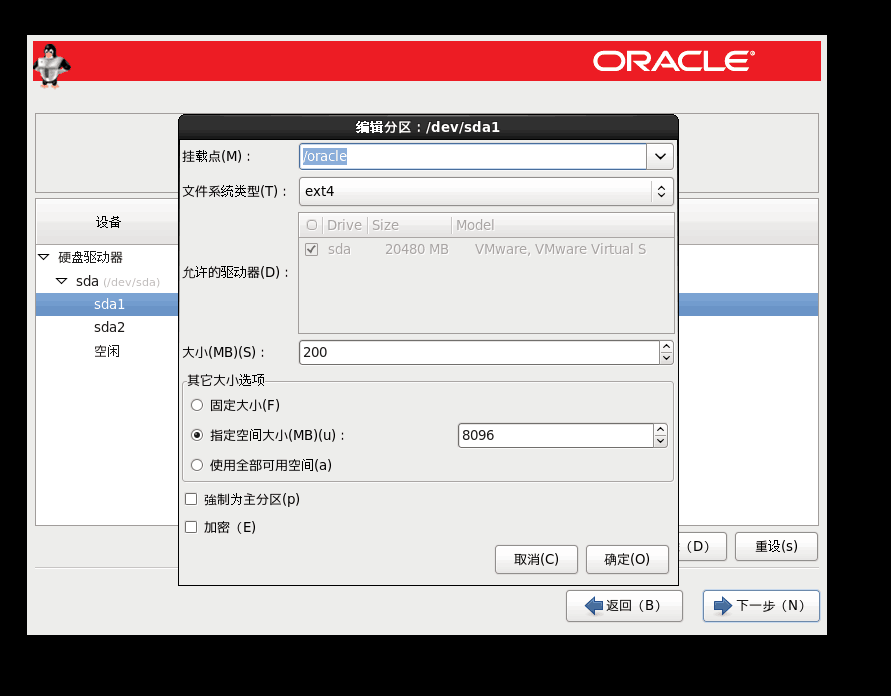
Task: Select sda2 partition in device tree
Action: click(109, 327)
